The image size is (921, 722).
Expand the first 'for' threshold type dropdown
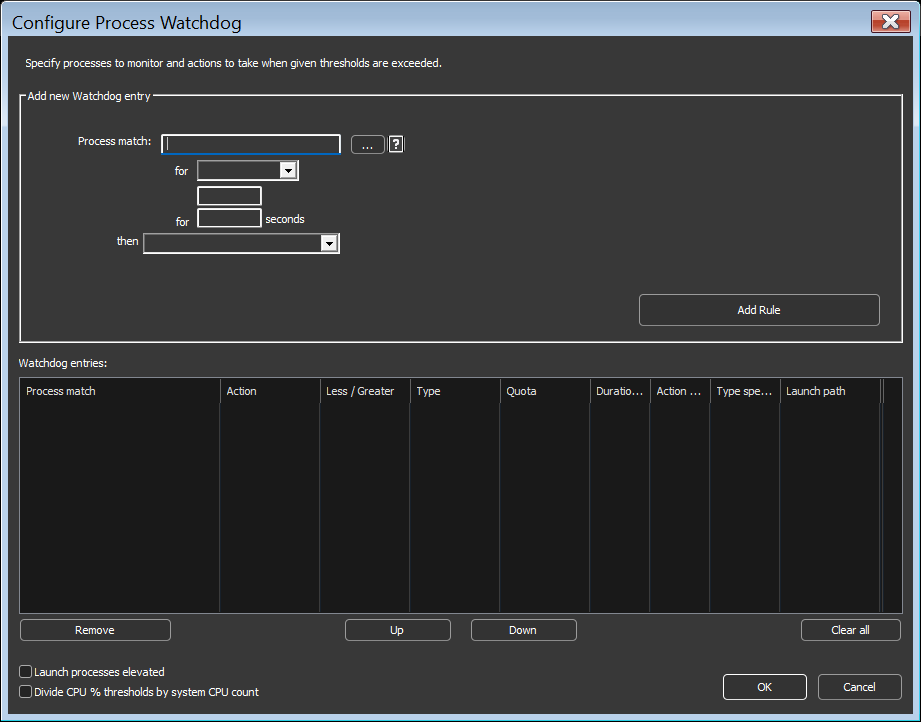(248, 170)
